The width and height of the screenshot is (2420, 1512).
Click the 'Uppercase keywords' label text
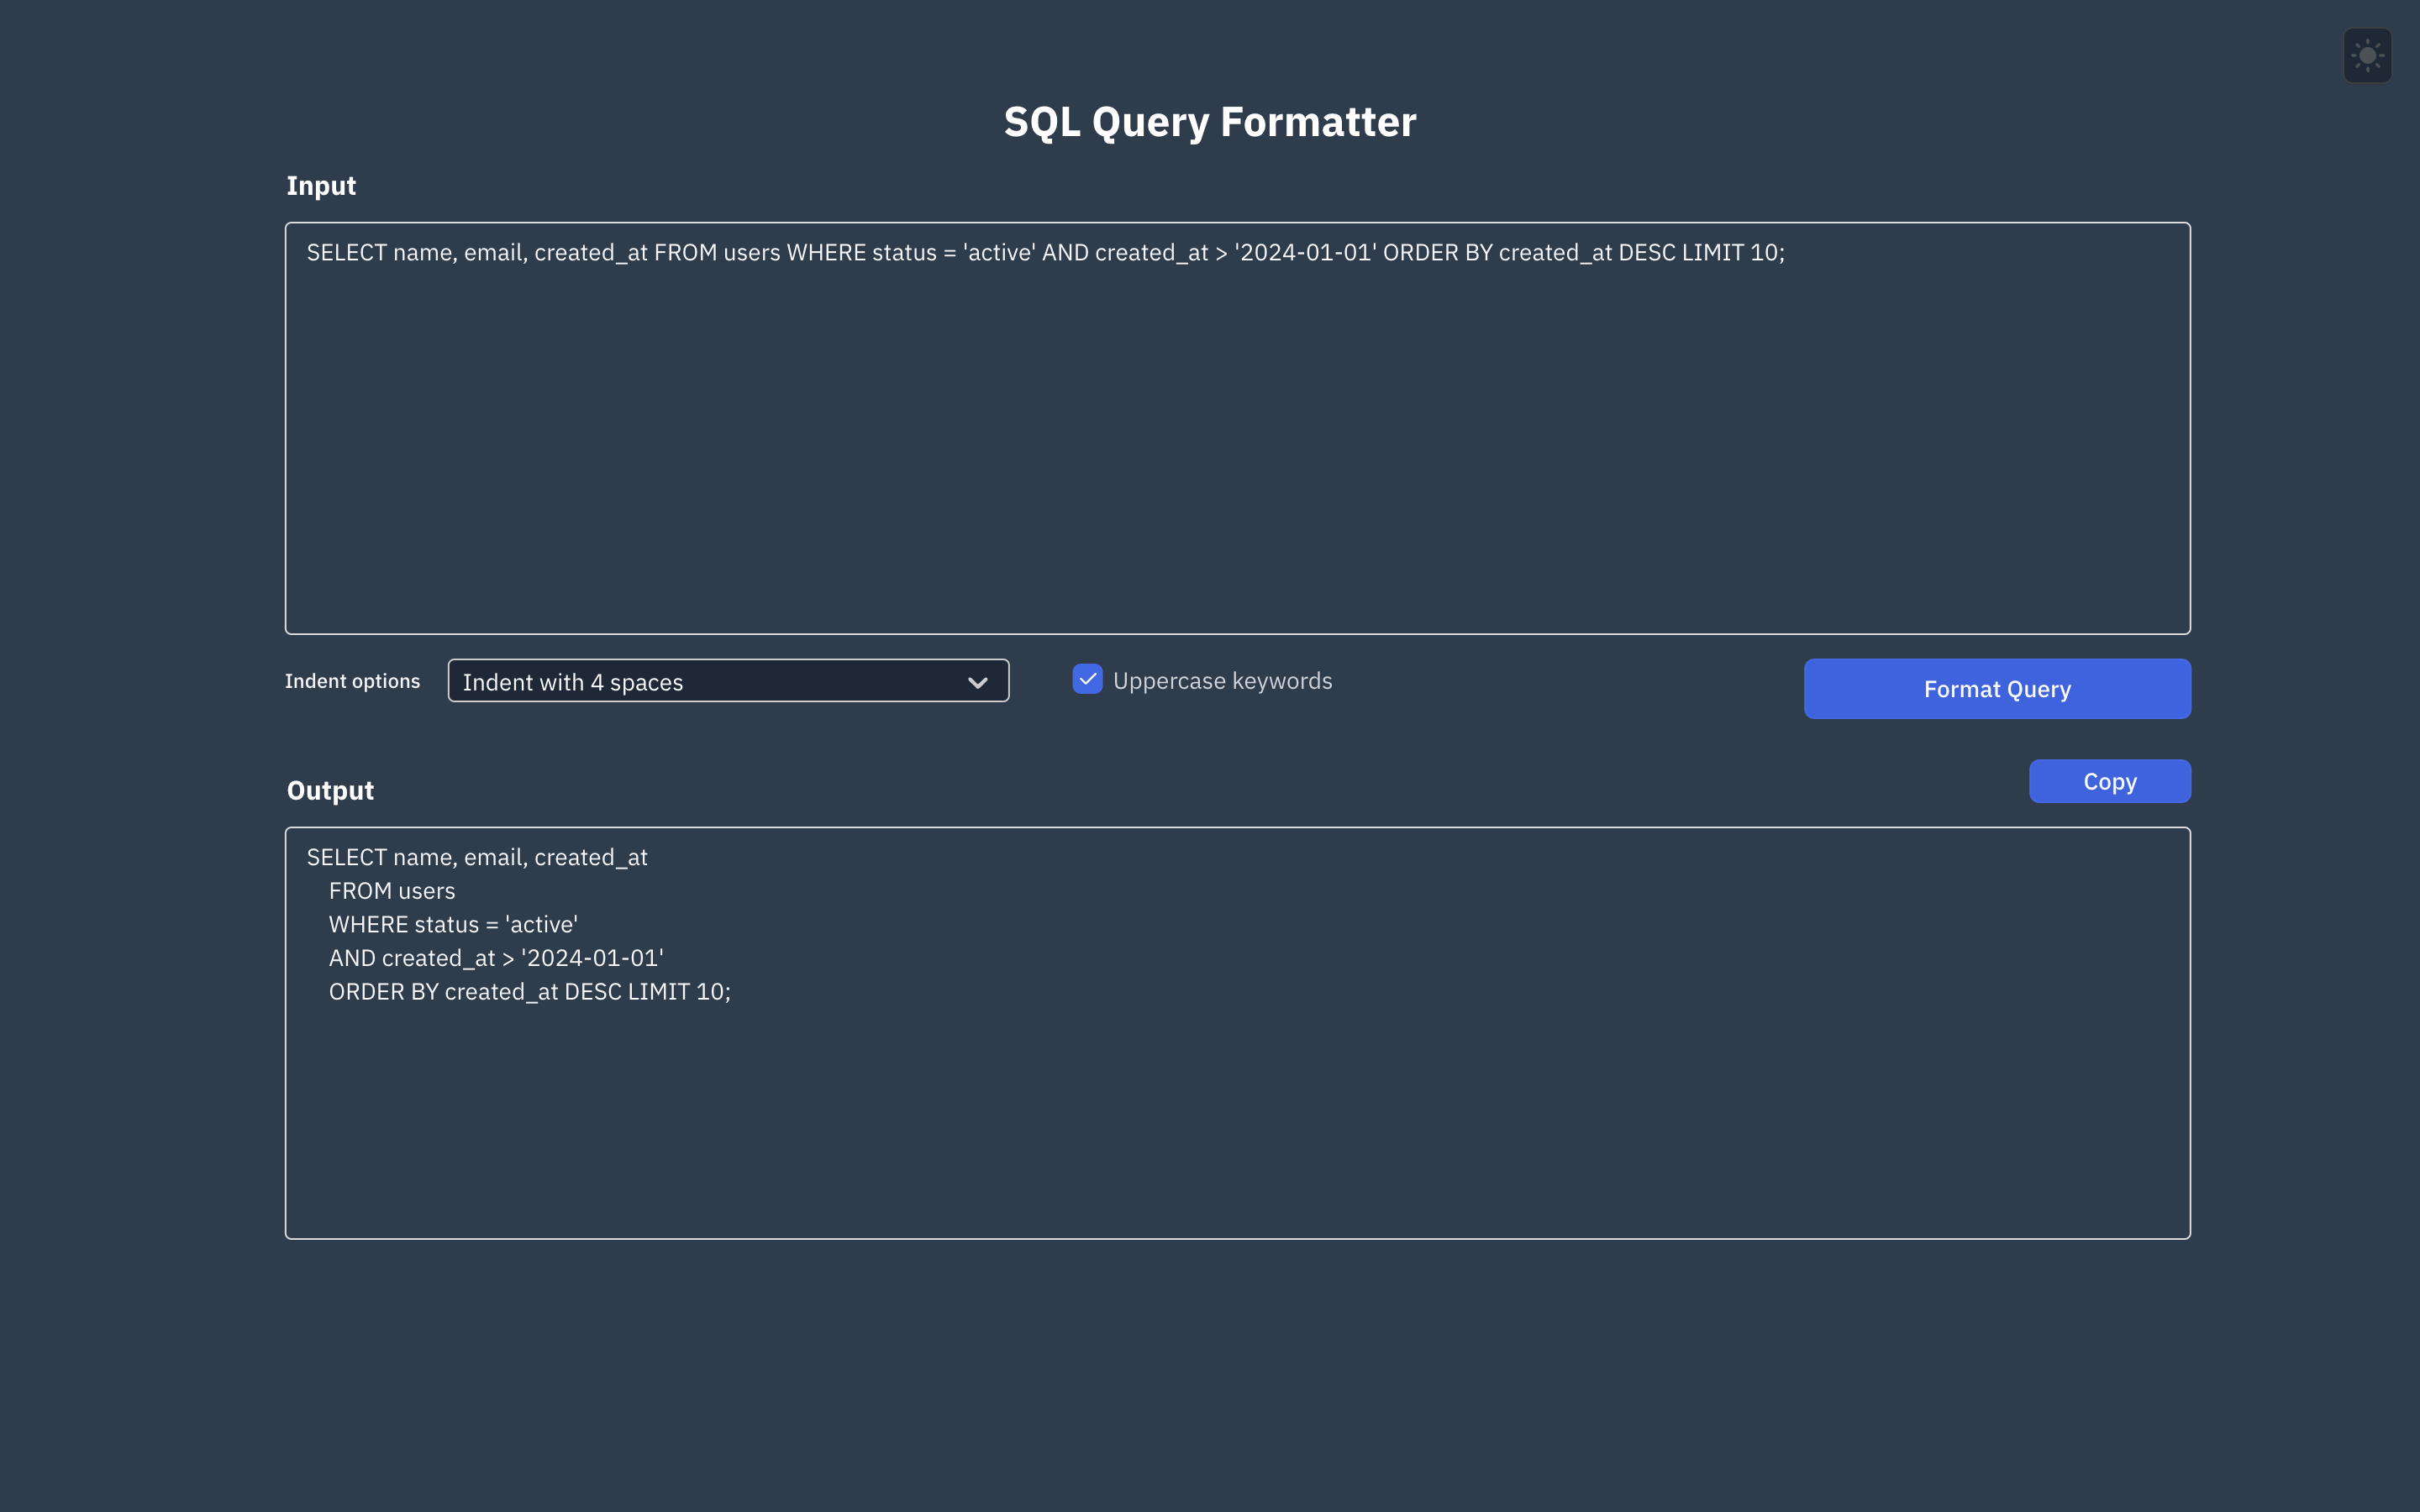coord(1221,681)
